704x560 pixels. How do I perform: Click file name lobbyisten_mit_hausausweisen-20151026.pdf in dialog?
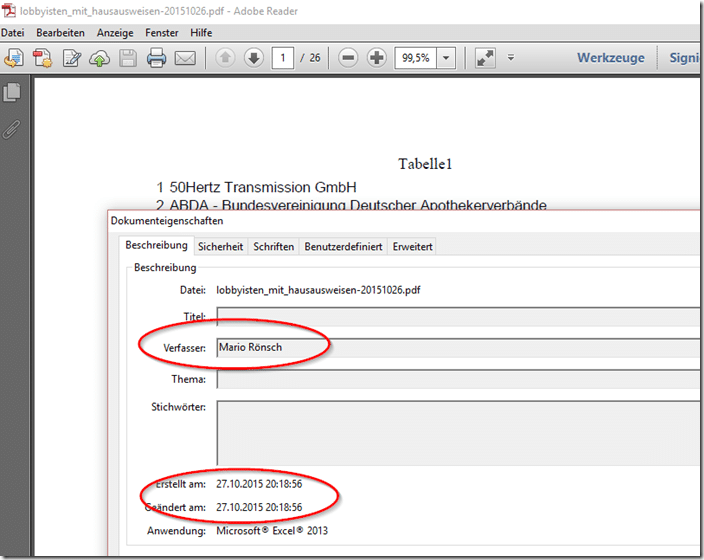[318, 290]
